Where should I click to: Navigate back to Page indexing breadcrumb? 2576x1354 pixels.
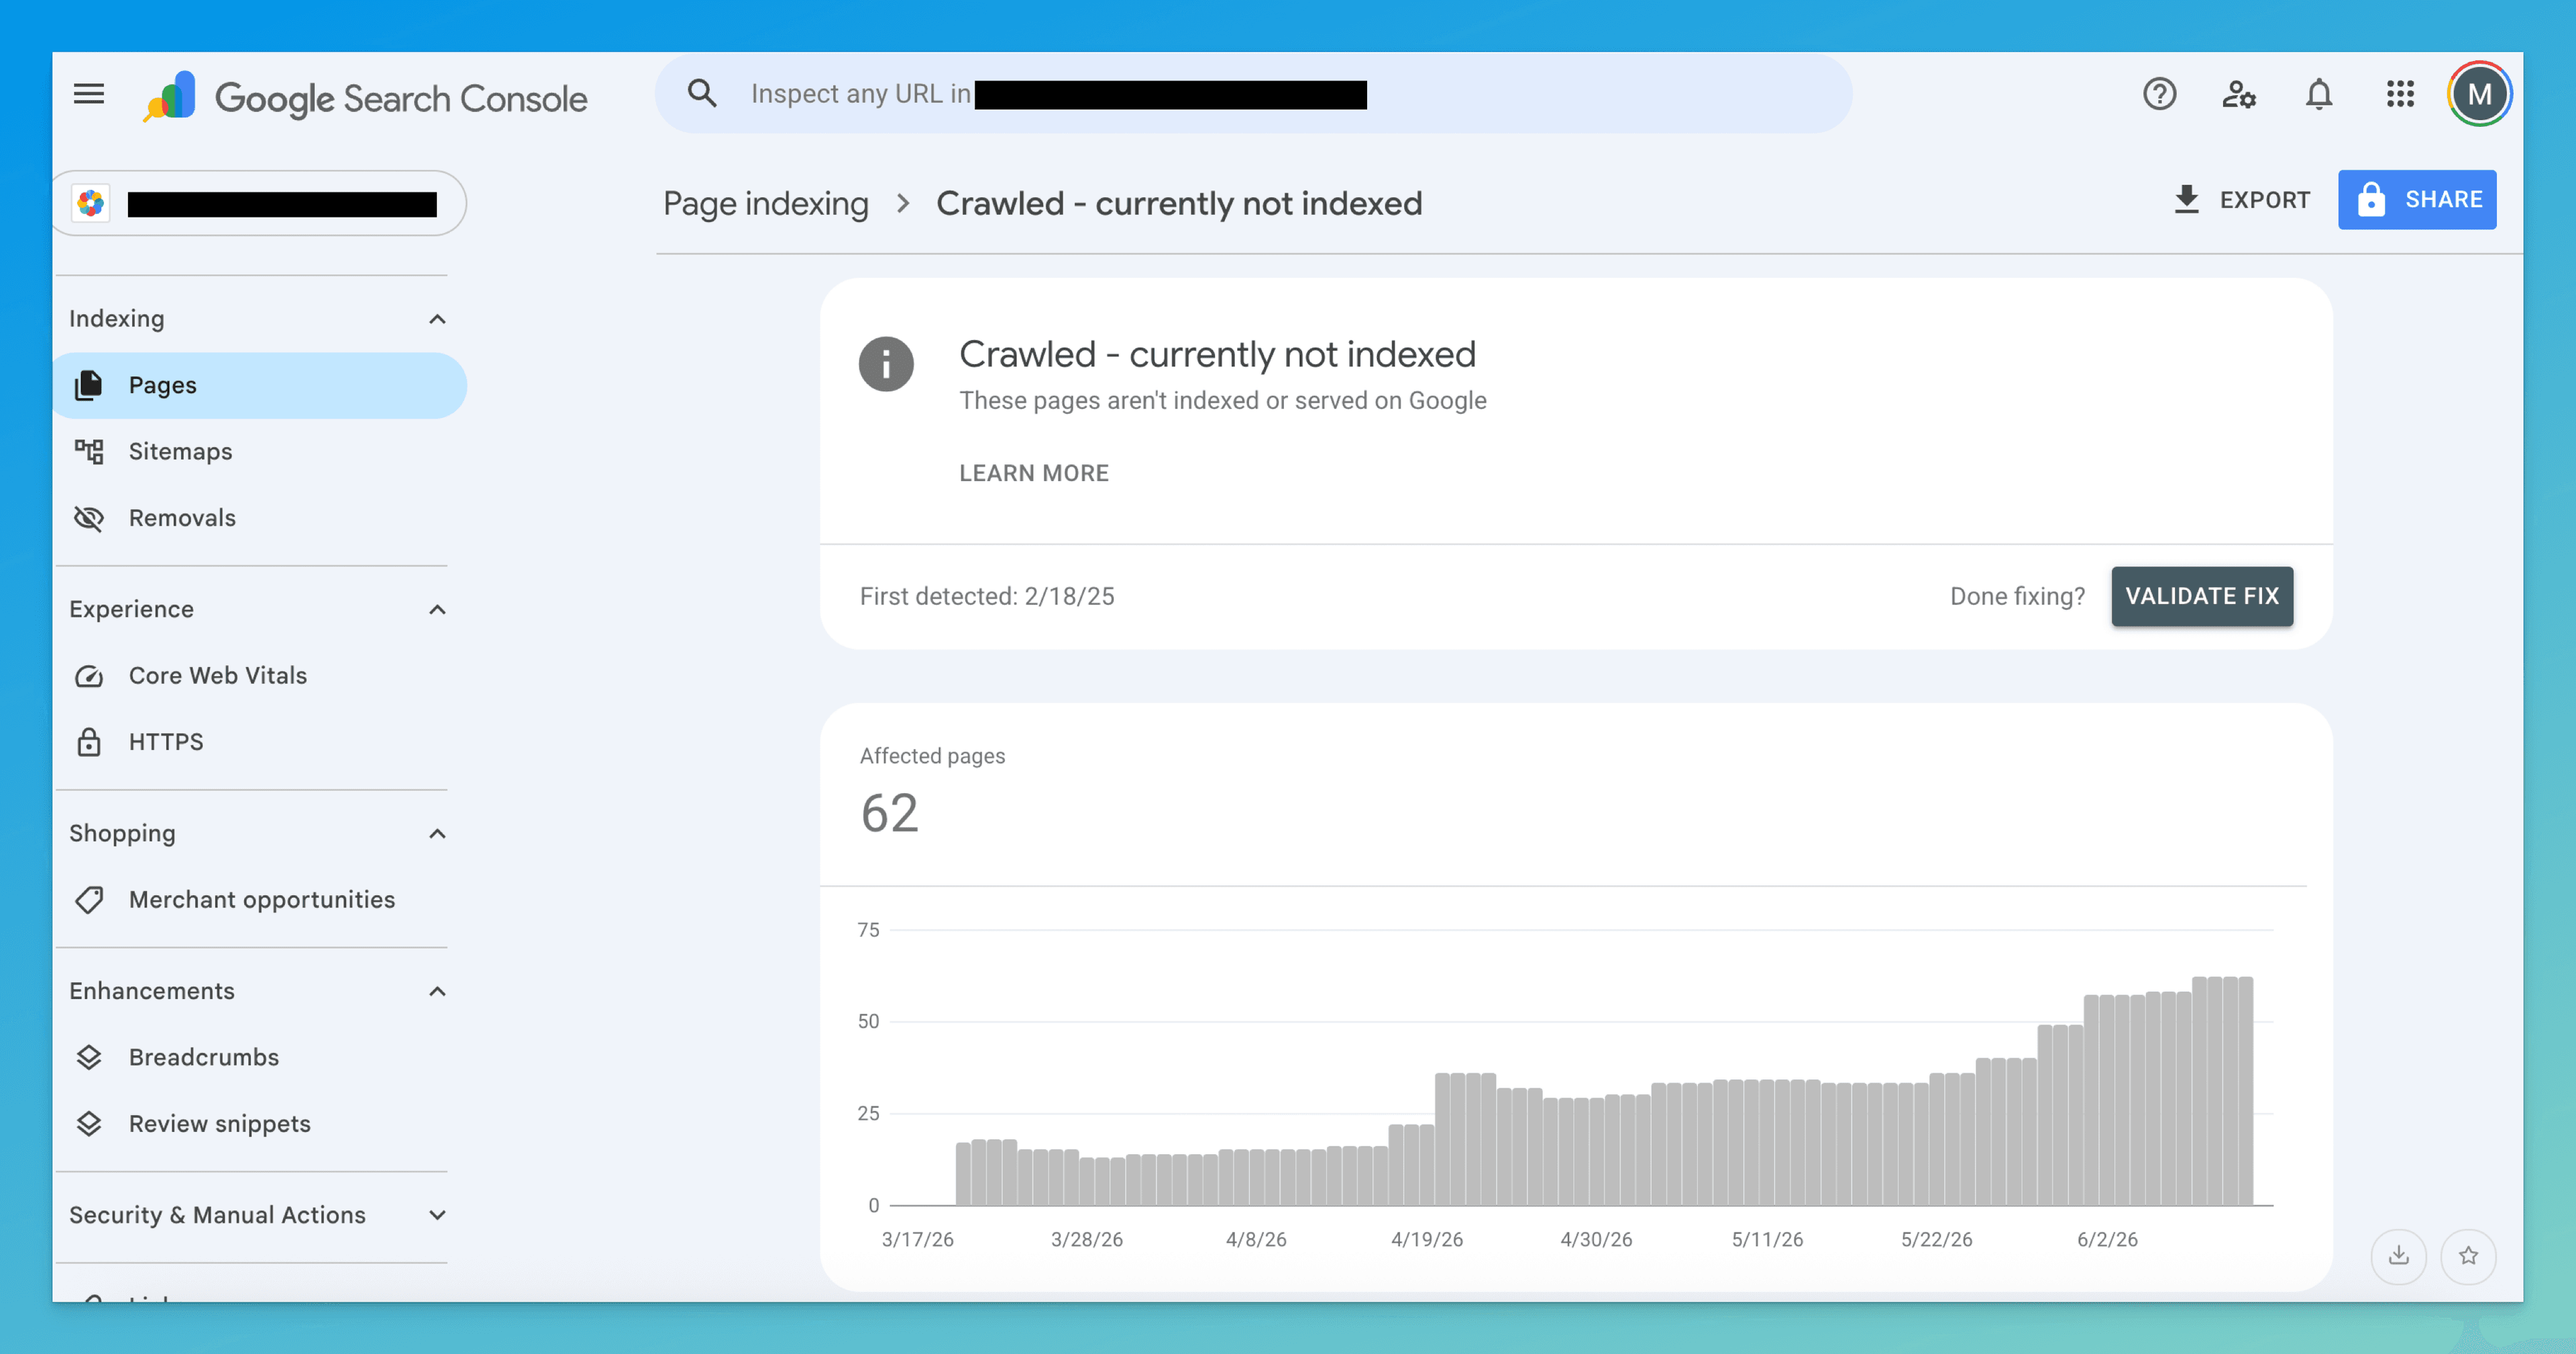(x=766, y=204)
